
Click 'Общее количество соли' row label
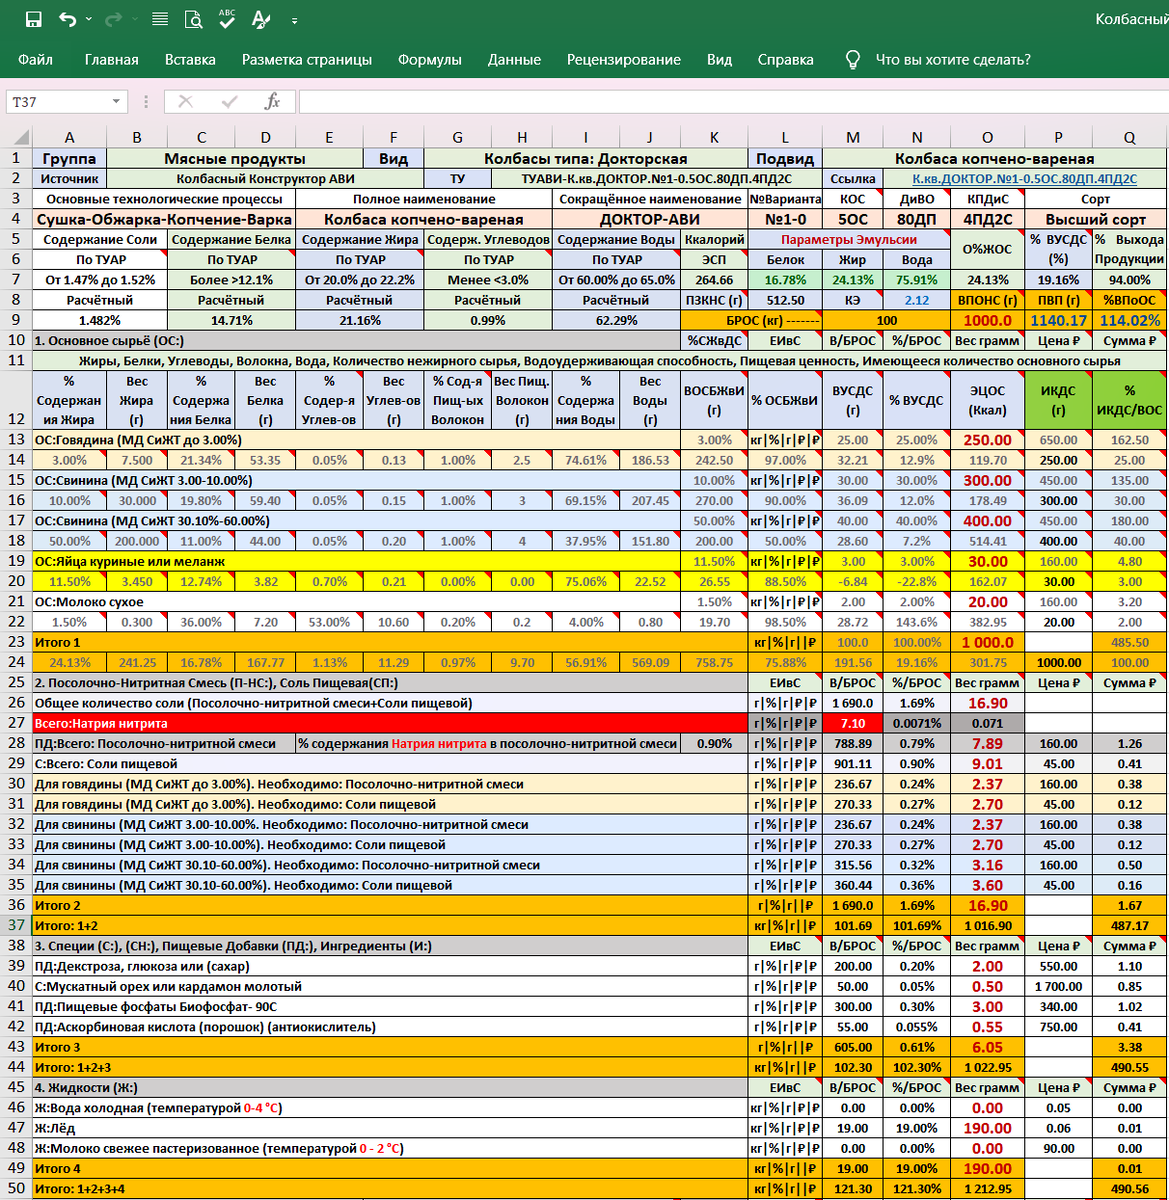[x=390, y=703]
